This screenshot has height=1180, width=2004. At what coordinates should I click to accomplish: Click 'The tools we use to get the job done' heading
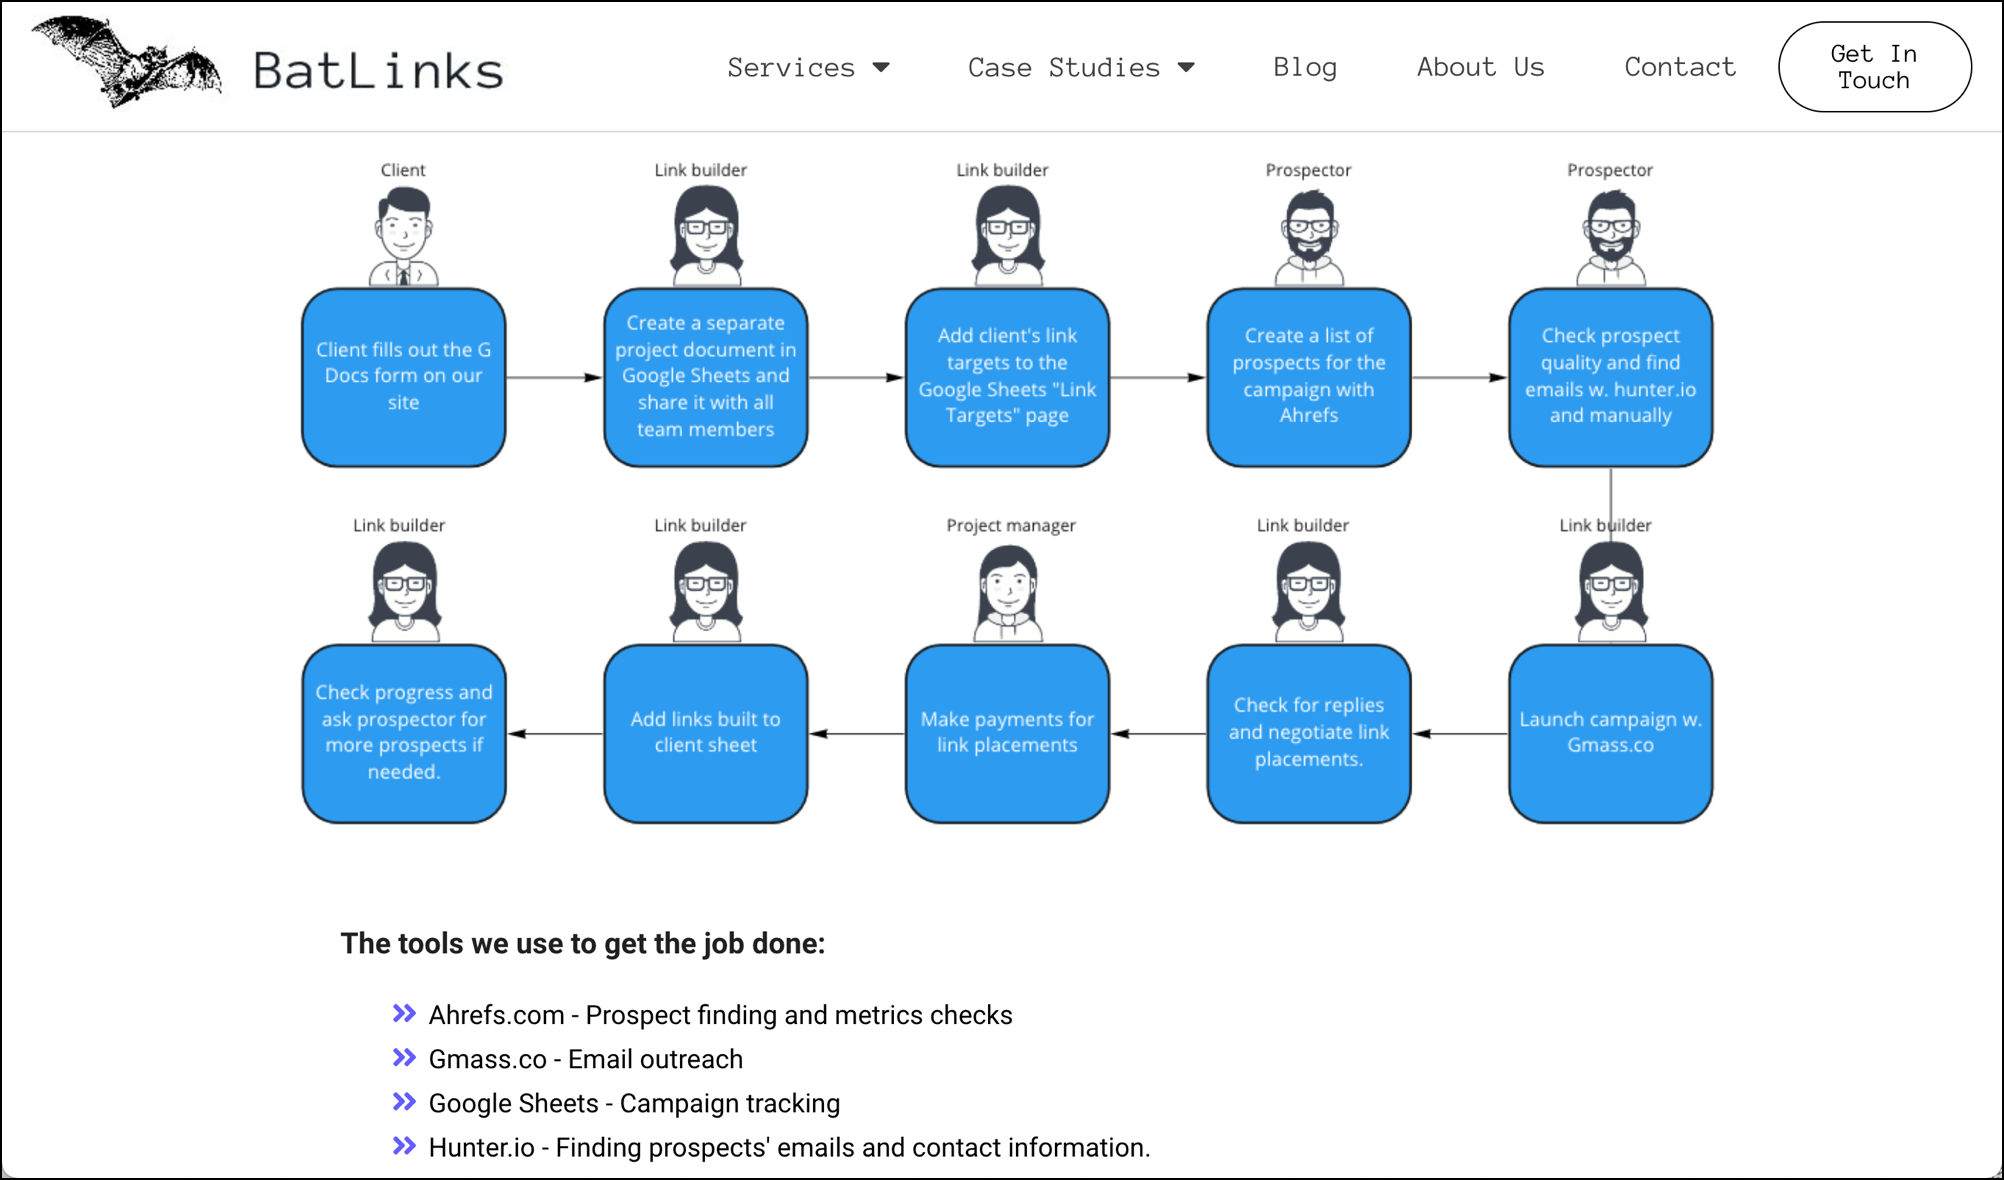click(583, 943)
